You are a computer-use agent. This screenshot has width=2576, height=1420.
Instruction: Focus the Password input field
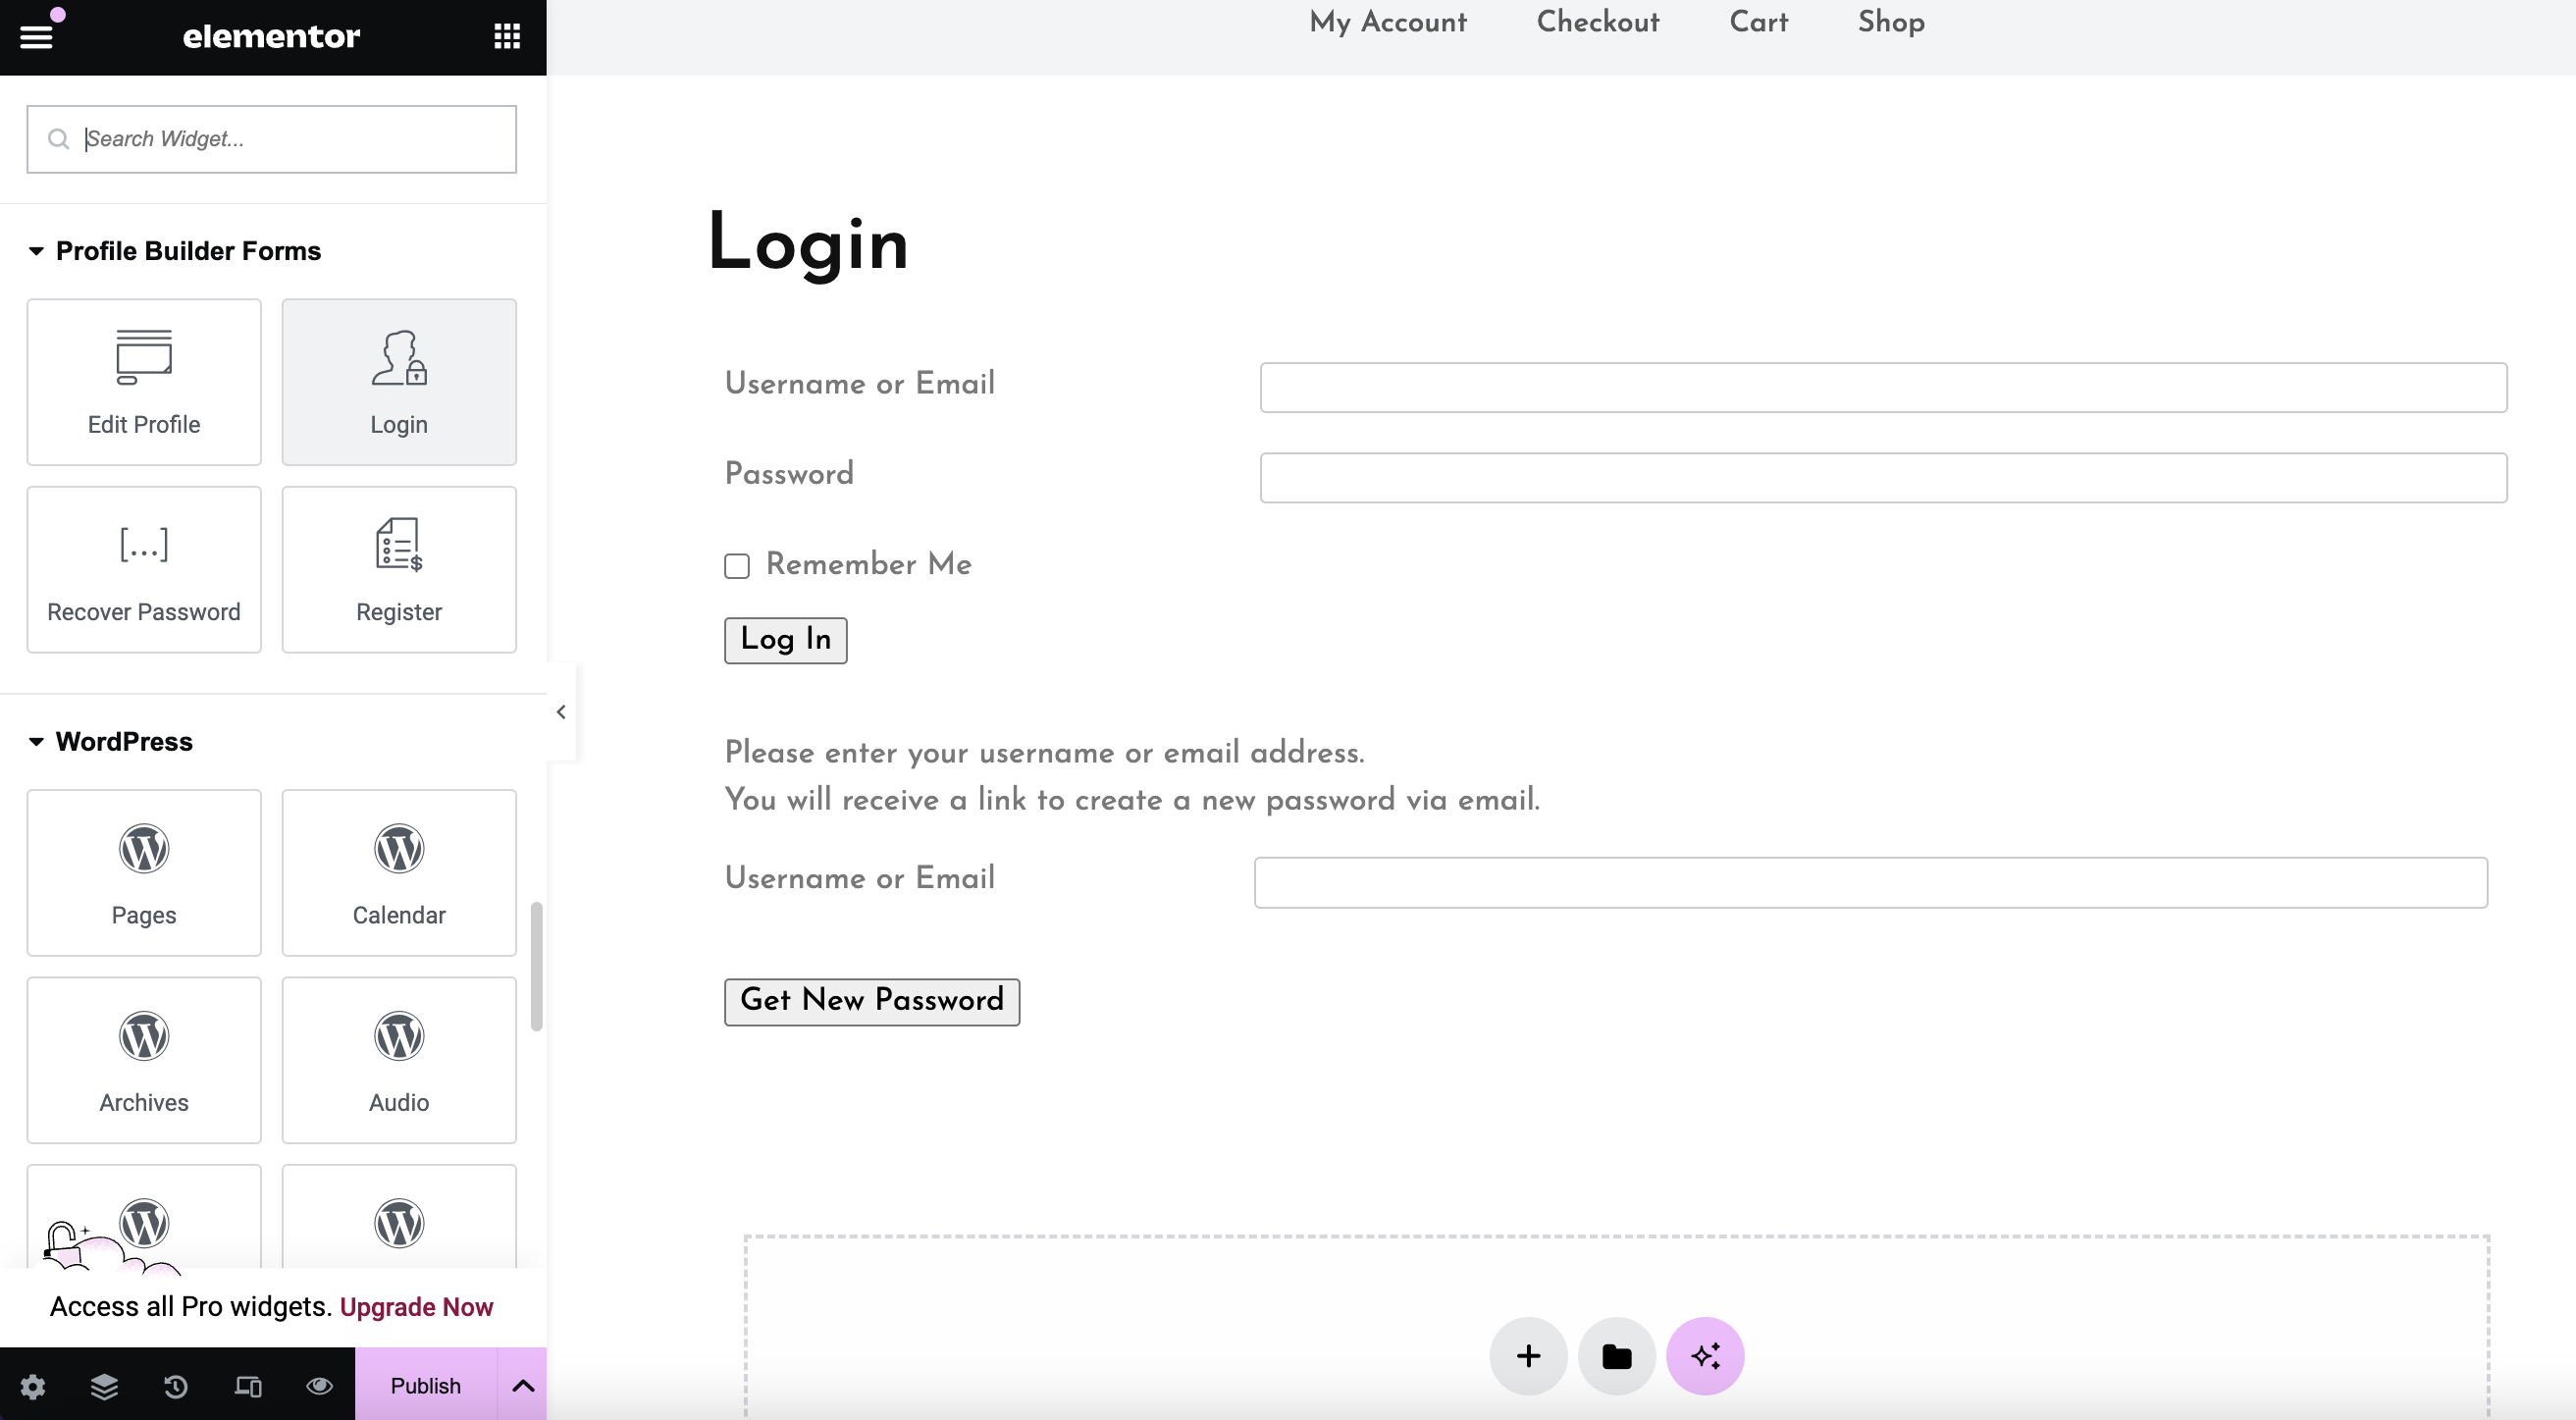(x=1883, y=478)
